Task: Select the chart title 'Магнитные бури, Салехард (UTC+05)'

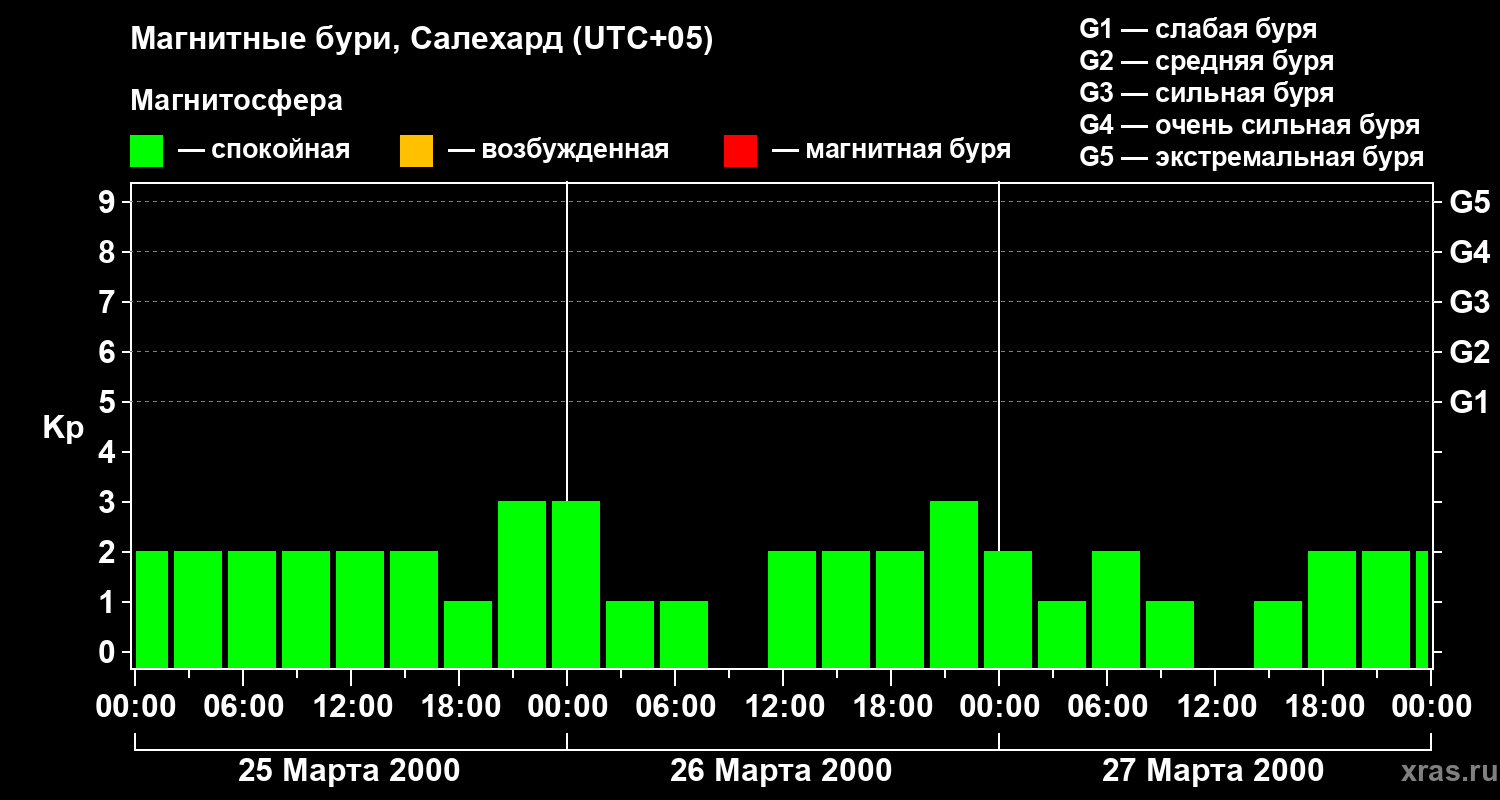Action: click(x=421, y=40)
